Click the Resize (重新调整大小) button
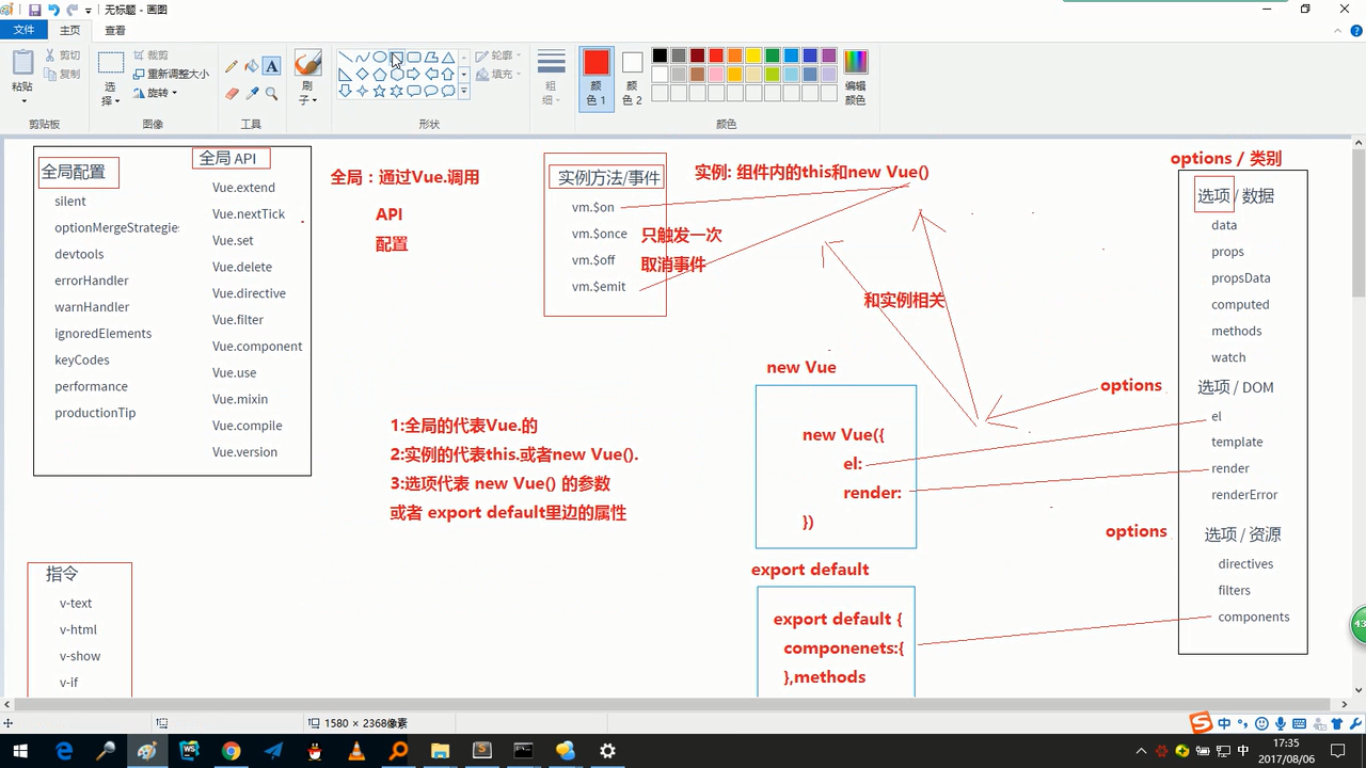The image size is (1366, 768). [171, 74]
